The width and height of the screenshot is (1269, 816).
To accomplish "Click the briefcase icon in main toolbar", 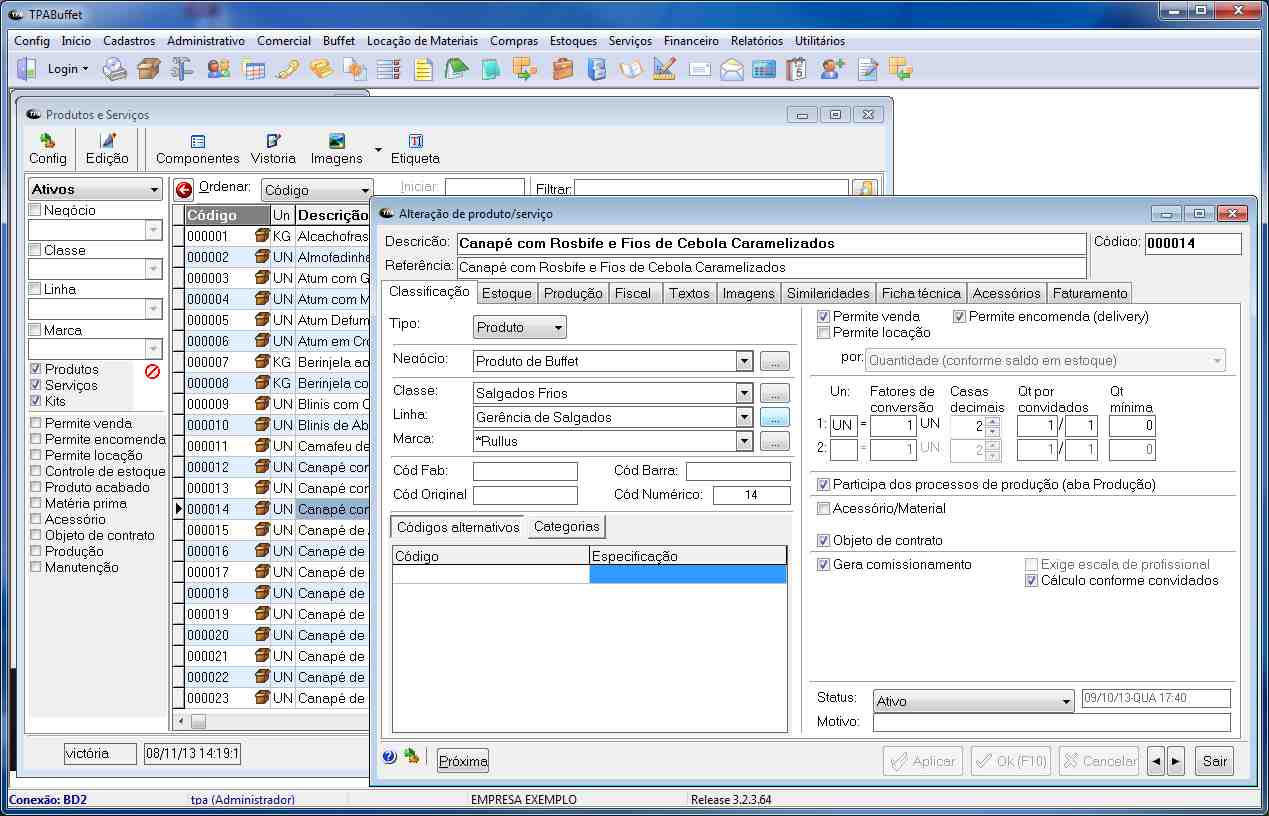I will (x=563, y=69).
